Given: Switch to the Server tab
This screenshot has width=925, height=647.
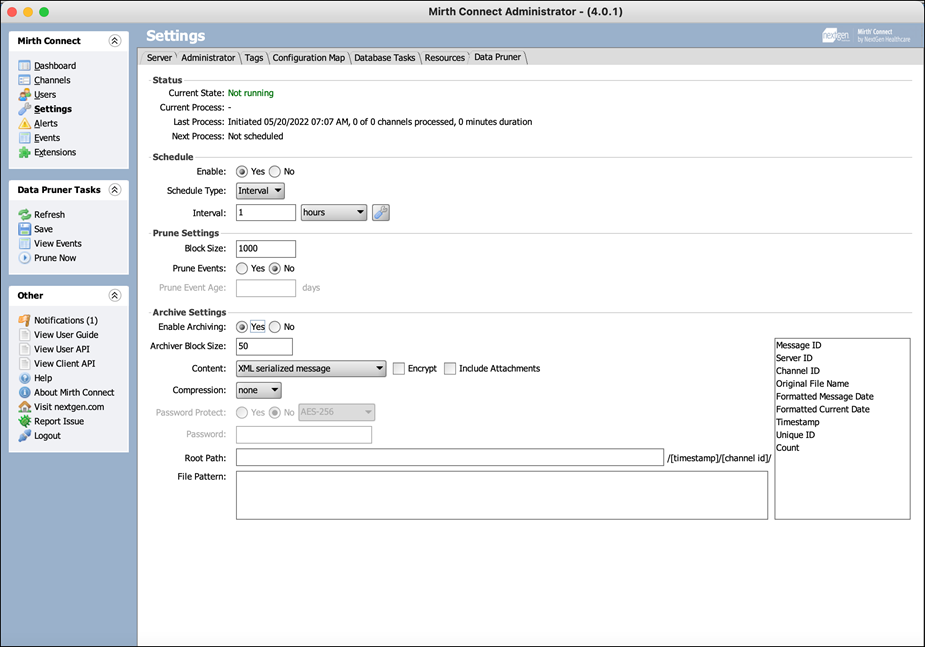Looking at the screenshot, I should [x=159, y=58].
